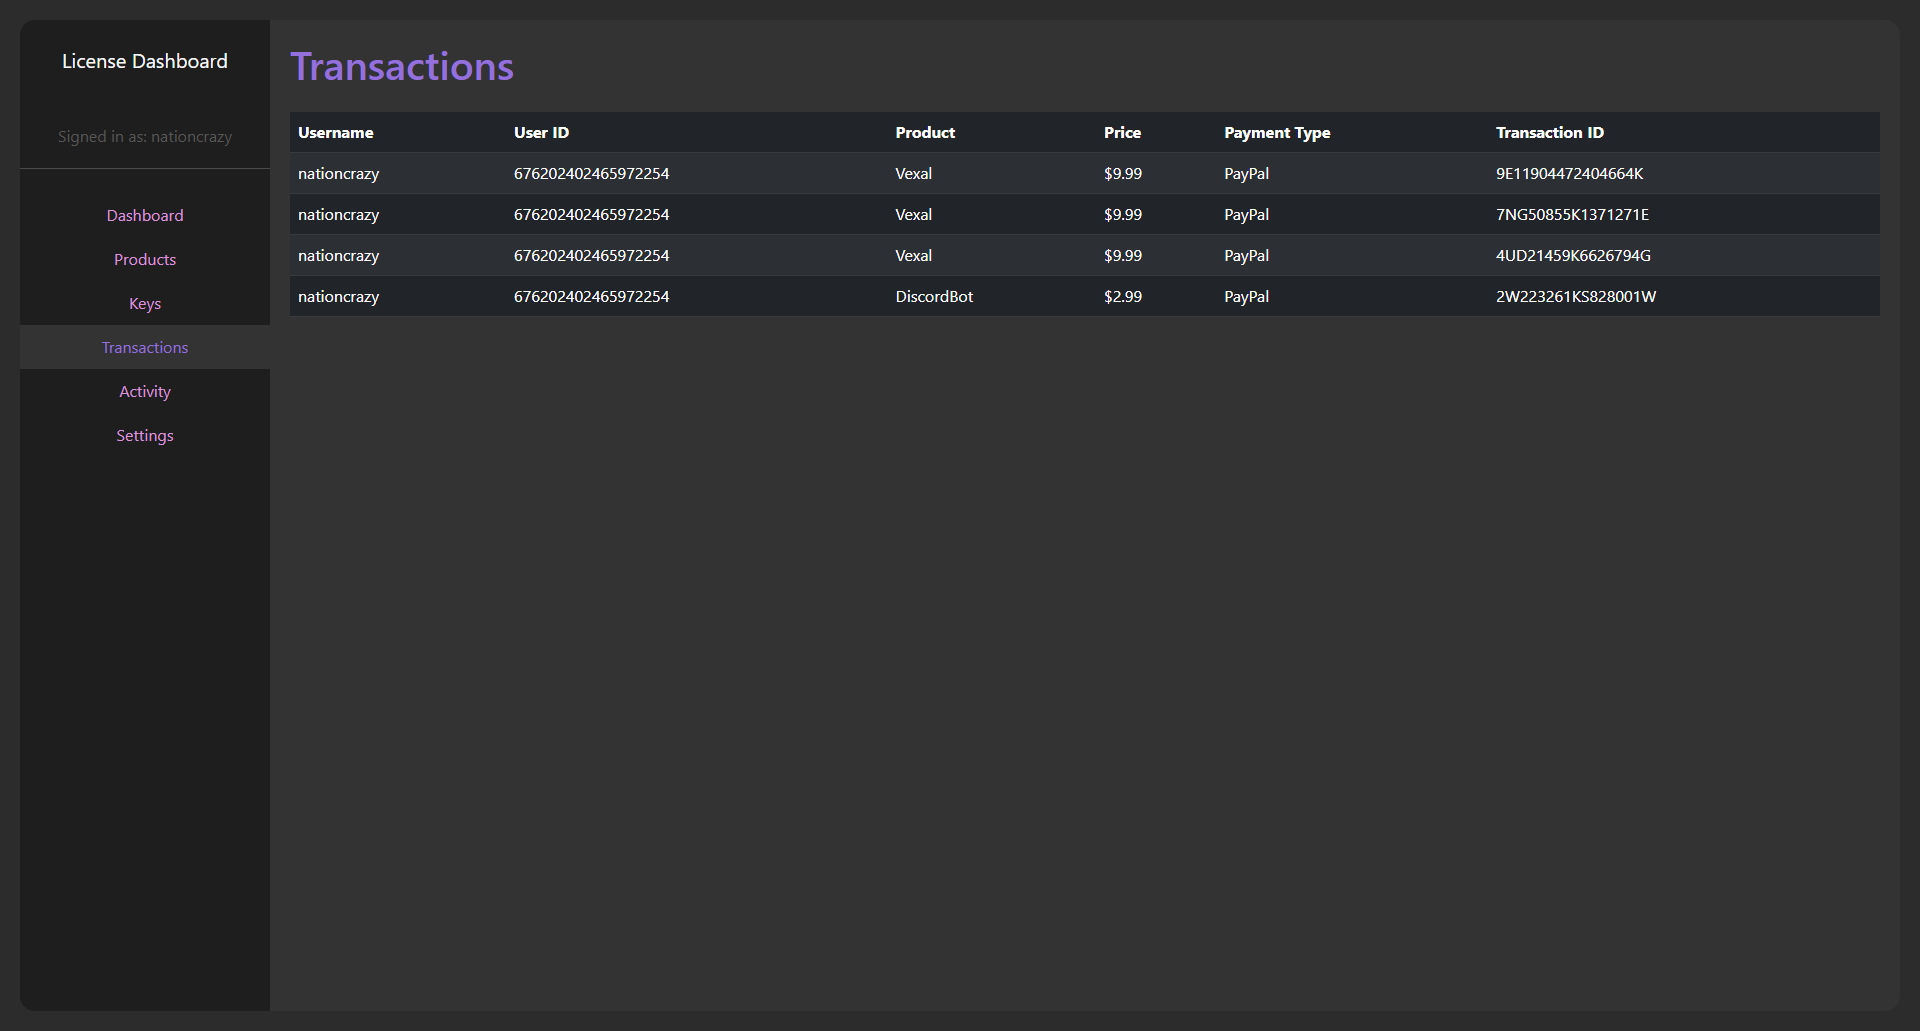Select transaction ID 7NG50855K1371271E
This screenshot has height=1031, width=1920.
pyautogui.click(x=1572, y=215)
